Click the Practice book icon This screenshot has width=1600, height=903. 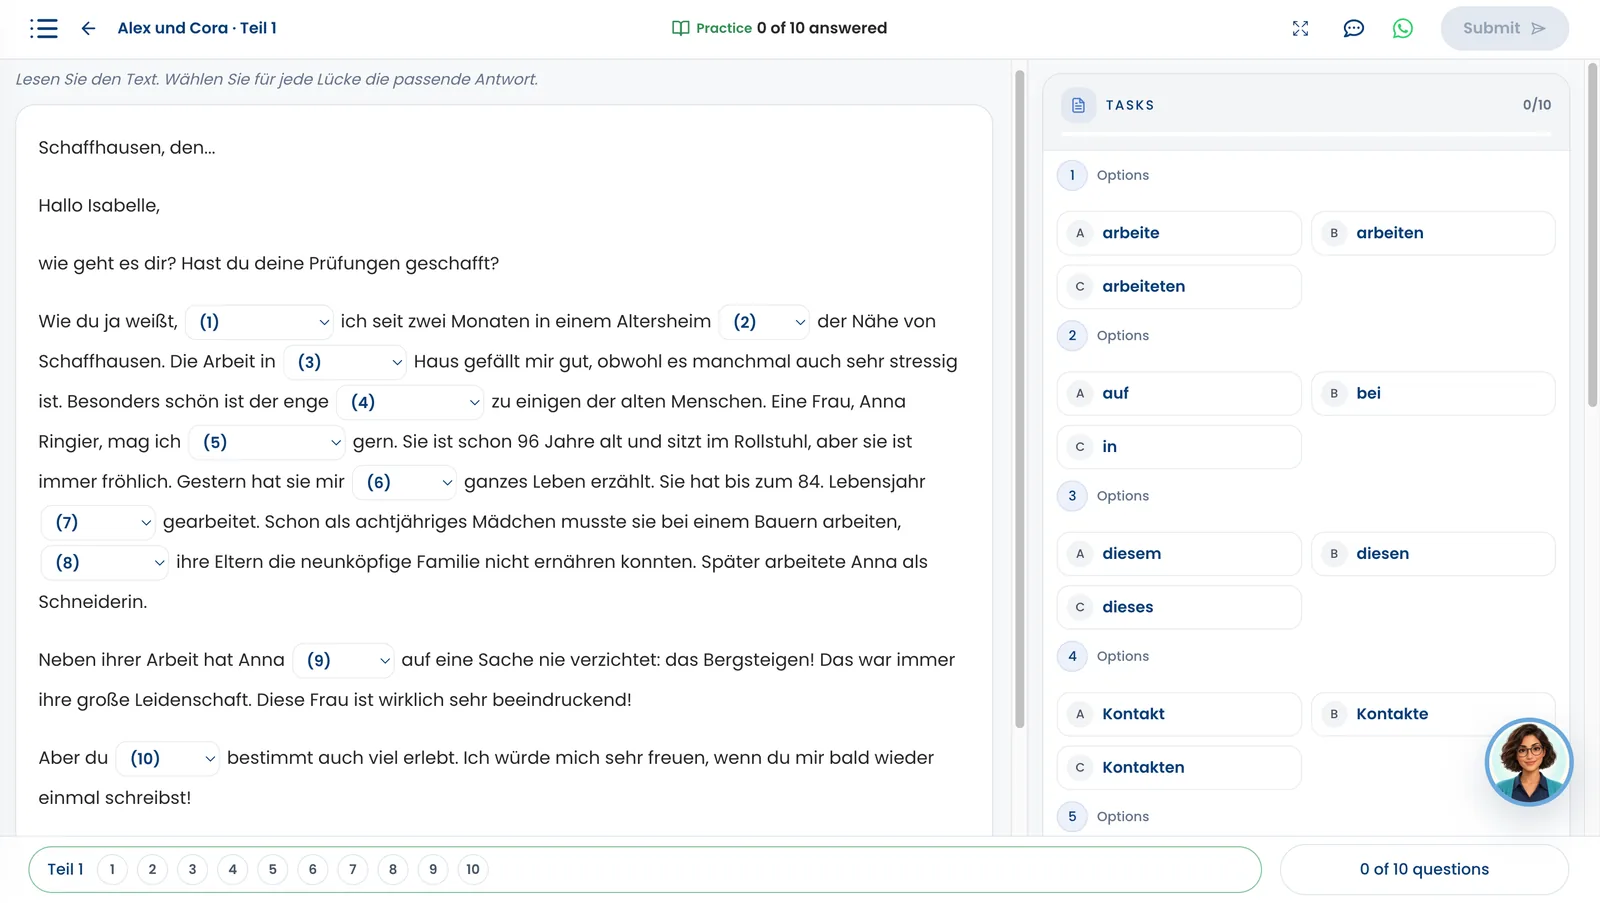681,28
